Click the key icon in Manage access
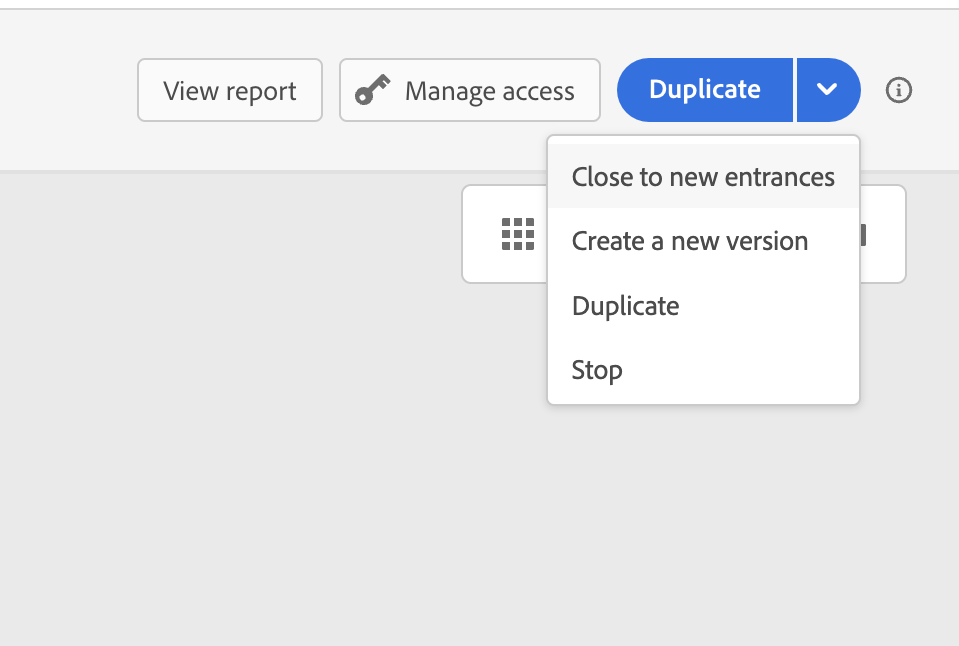Screen dimensions: 959x646 coord(373,91)
